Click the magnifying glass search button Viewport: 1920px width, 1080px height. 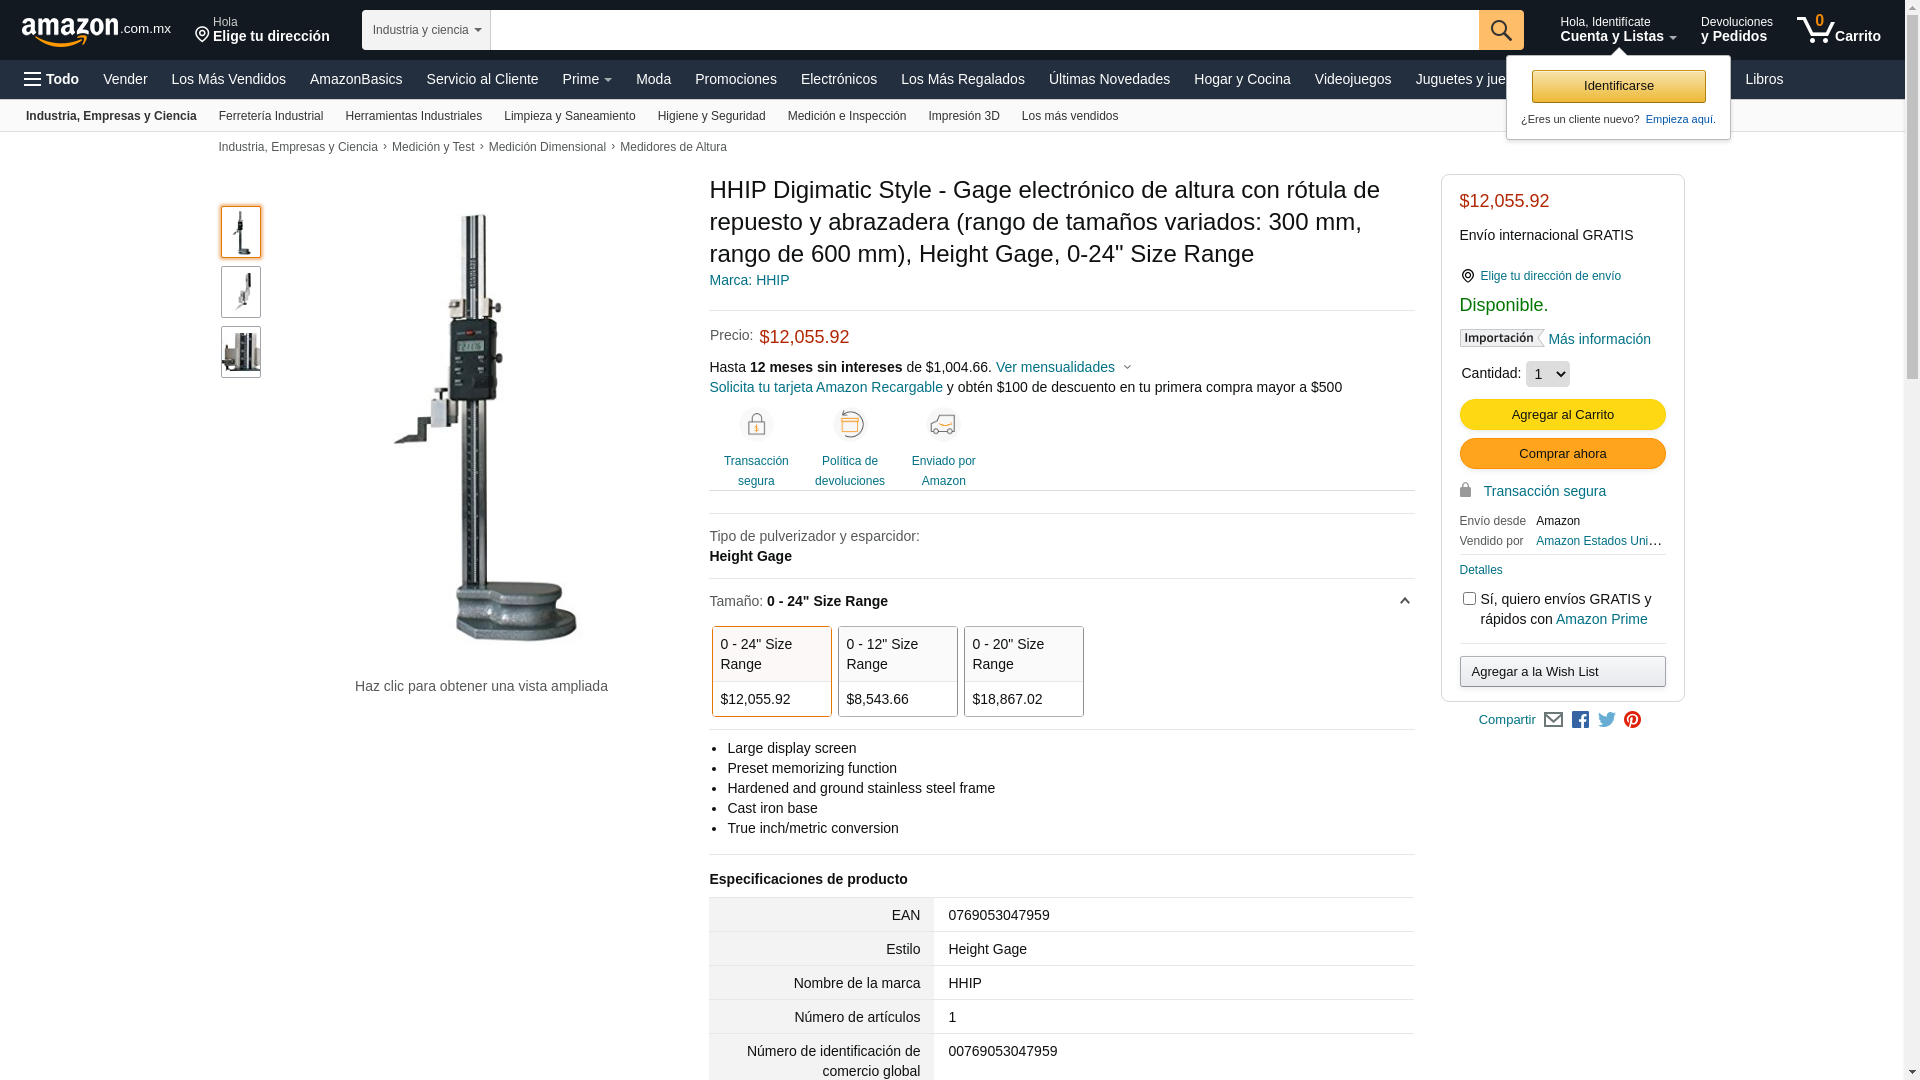[1500, 30]
